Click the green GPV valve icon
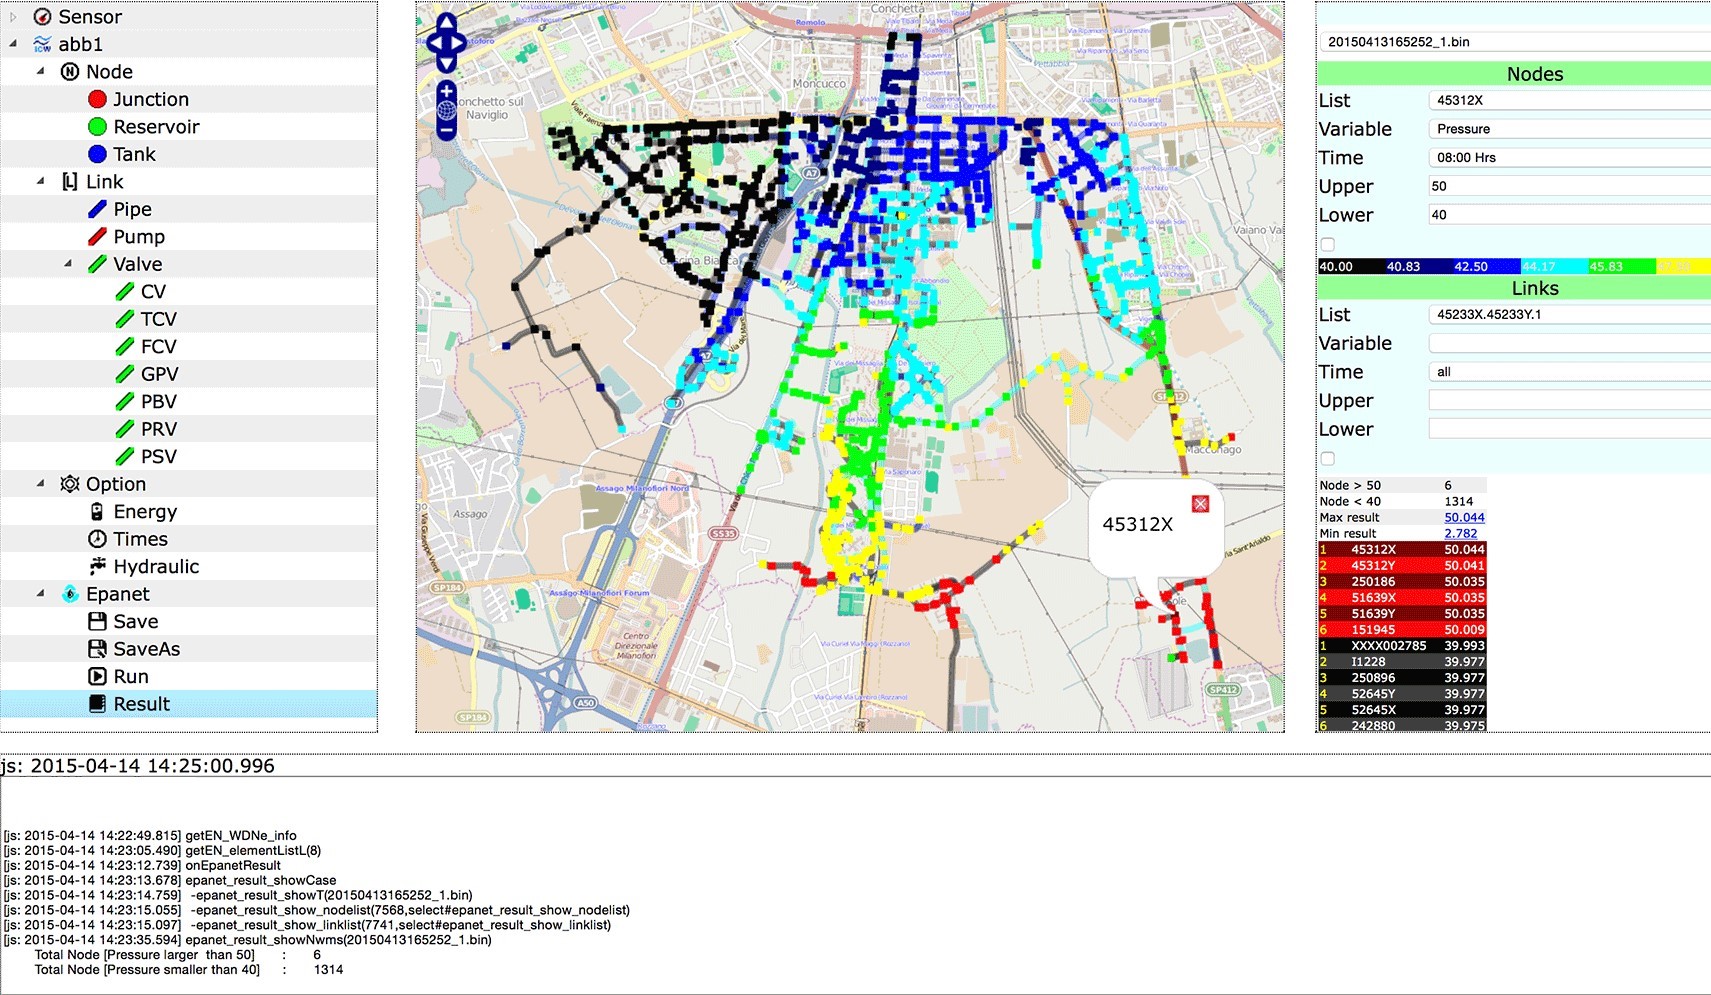Image resolution: width=1711 pixels, height=995 pixels. pyautogui.click(x=125, y=374)
